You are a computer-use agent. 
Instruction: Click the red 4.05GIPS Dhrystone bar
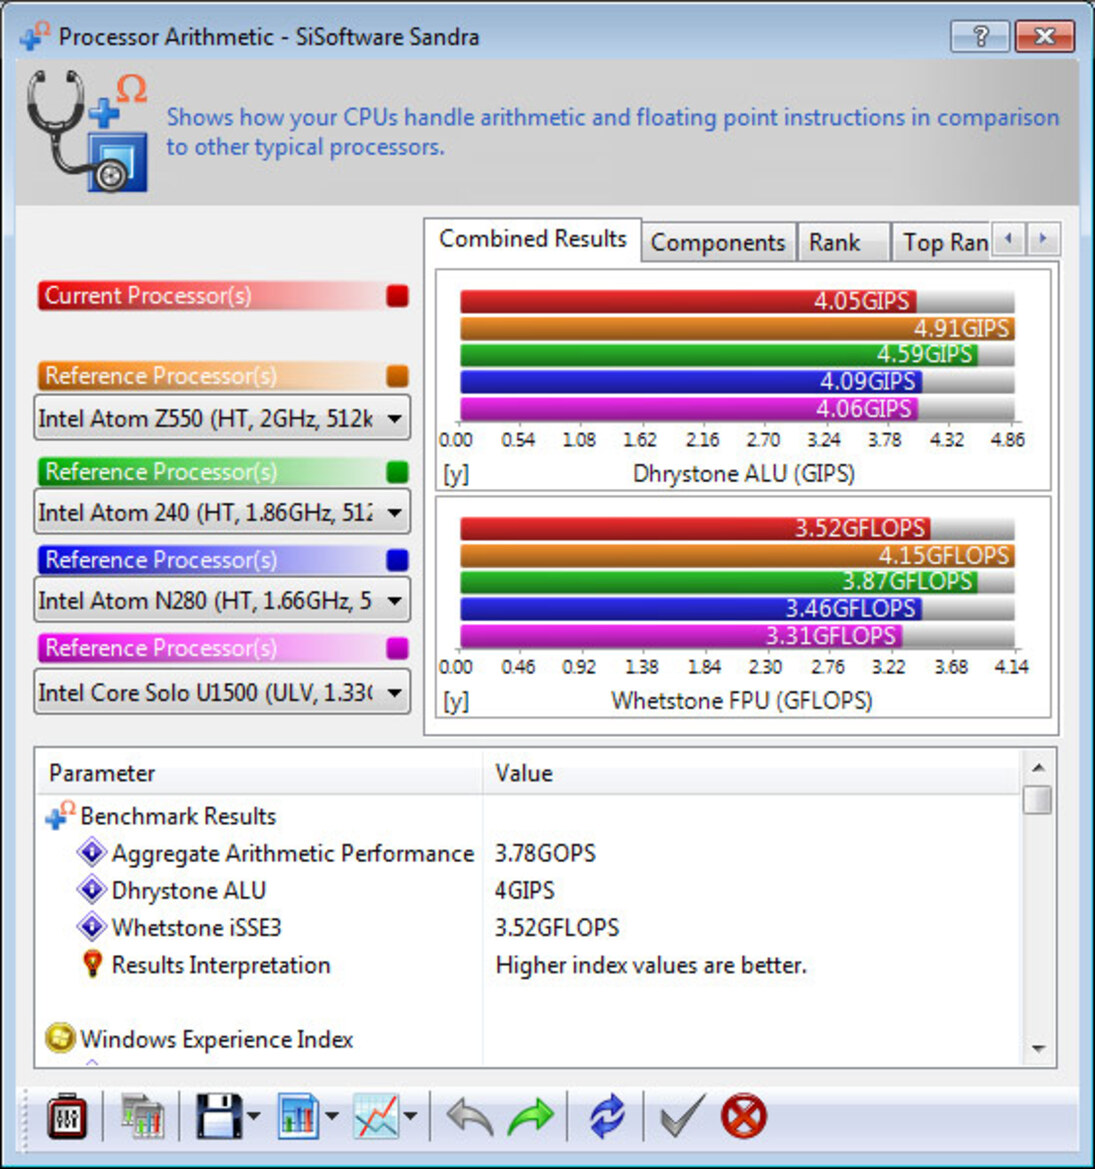click(x=688, y=301)
